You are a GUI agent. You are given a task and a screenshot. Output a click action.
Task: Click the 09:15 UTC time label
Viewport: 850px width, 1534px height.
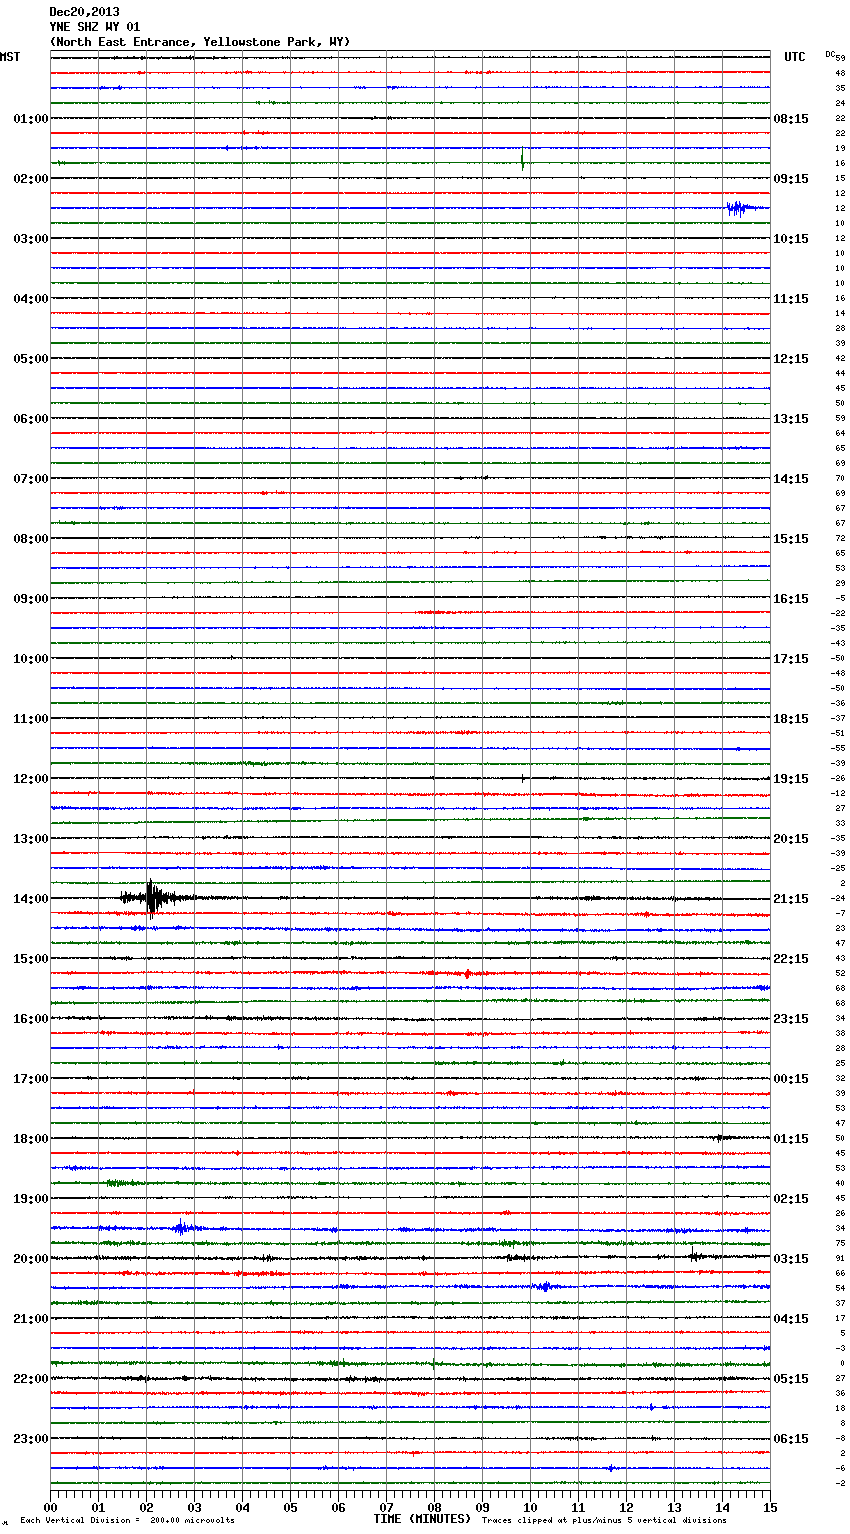pyautogui.click(x=791, y=179)
